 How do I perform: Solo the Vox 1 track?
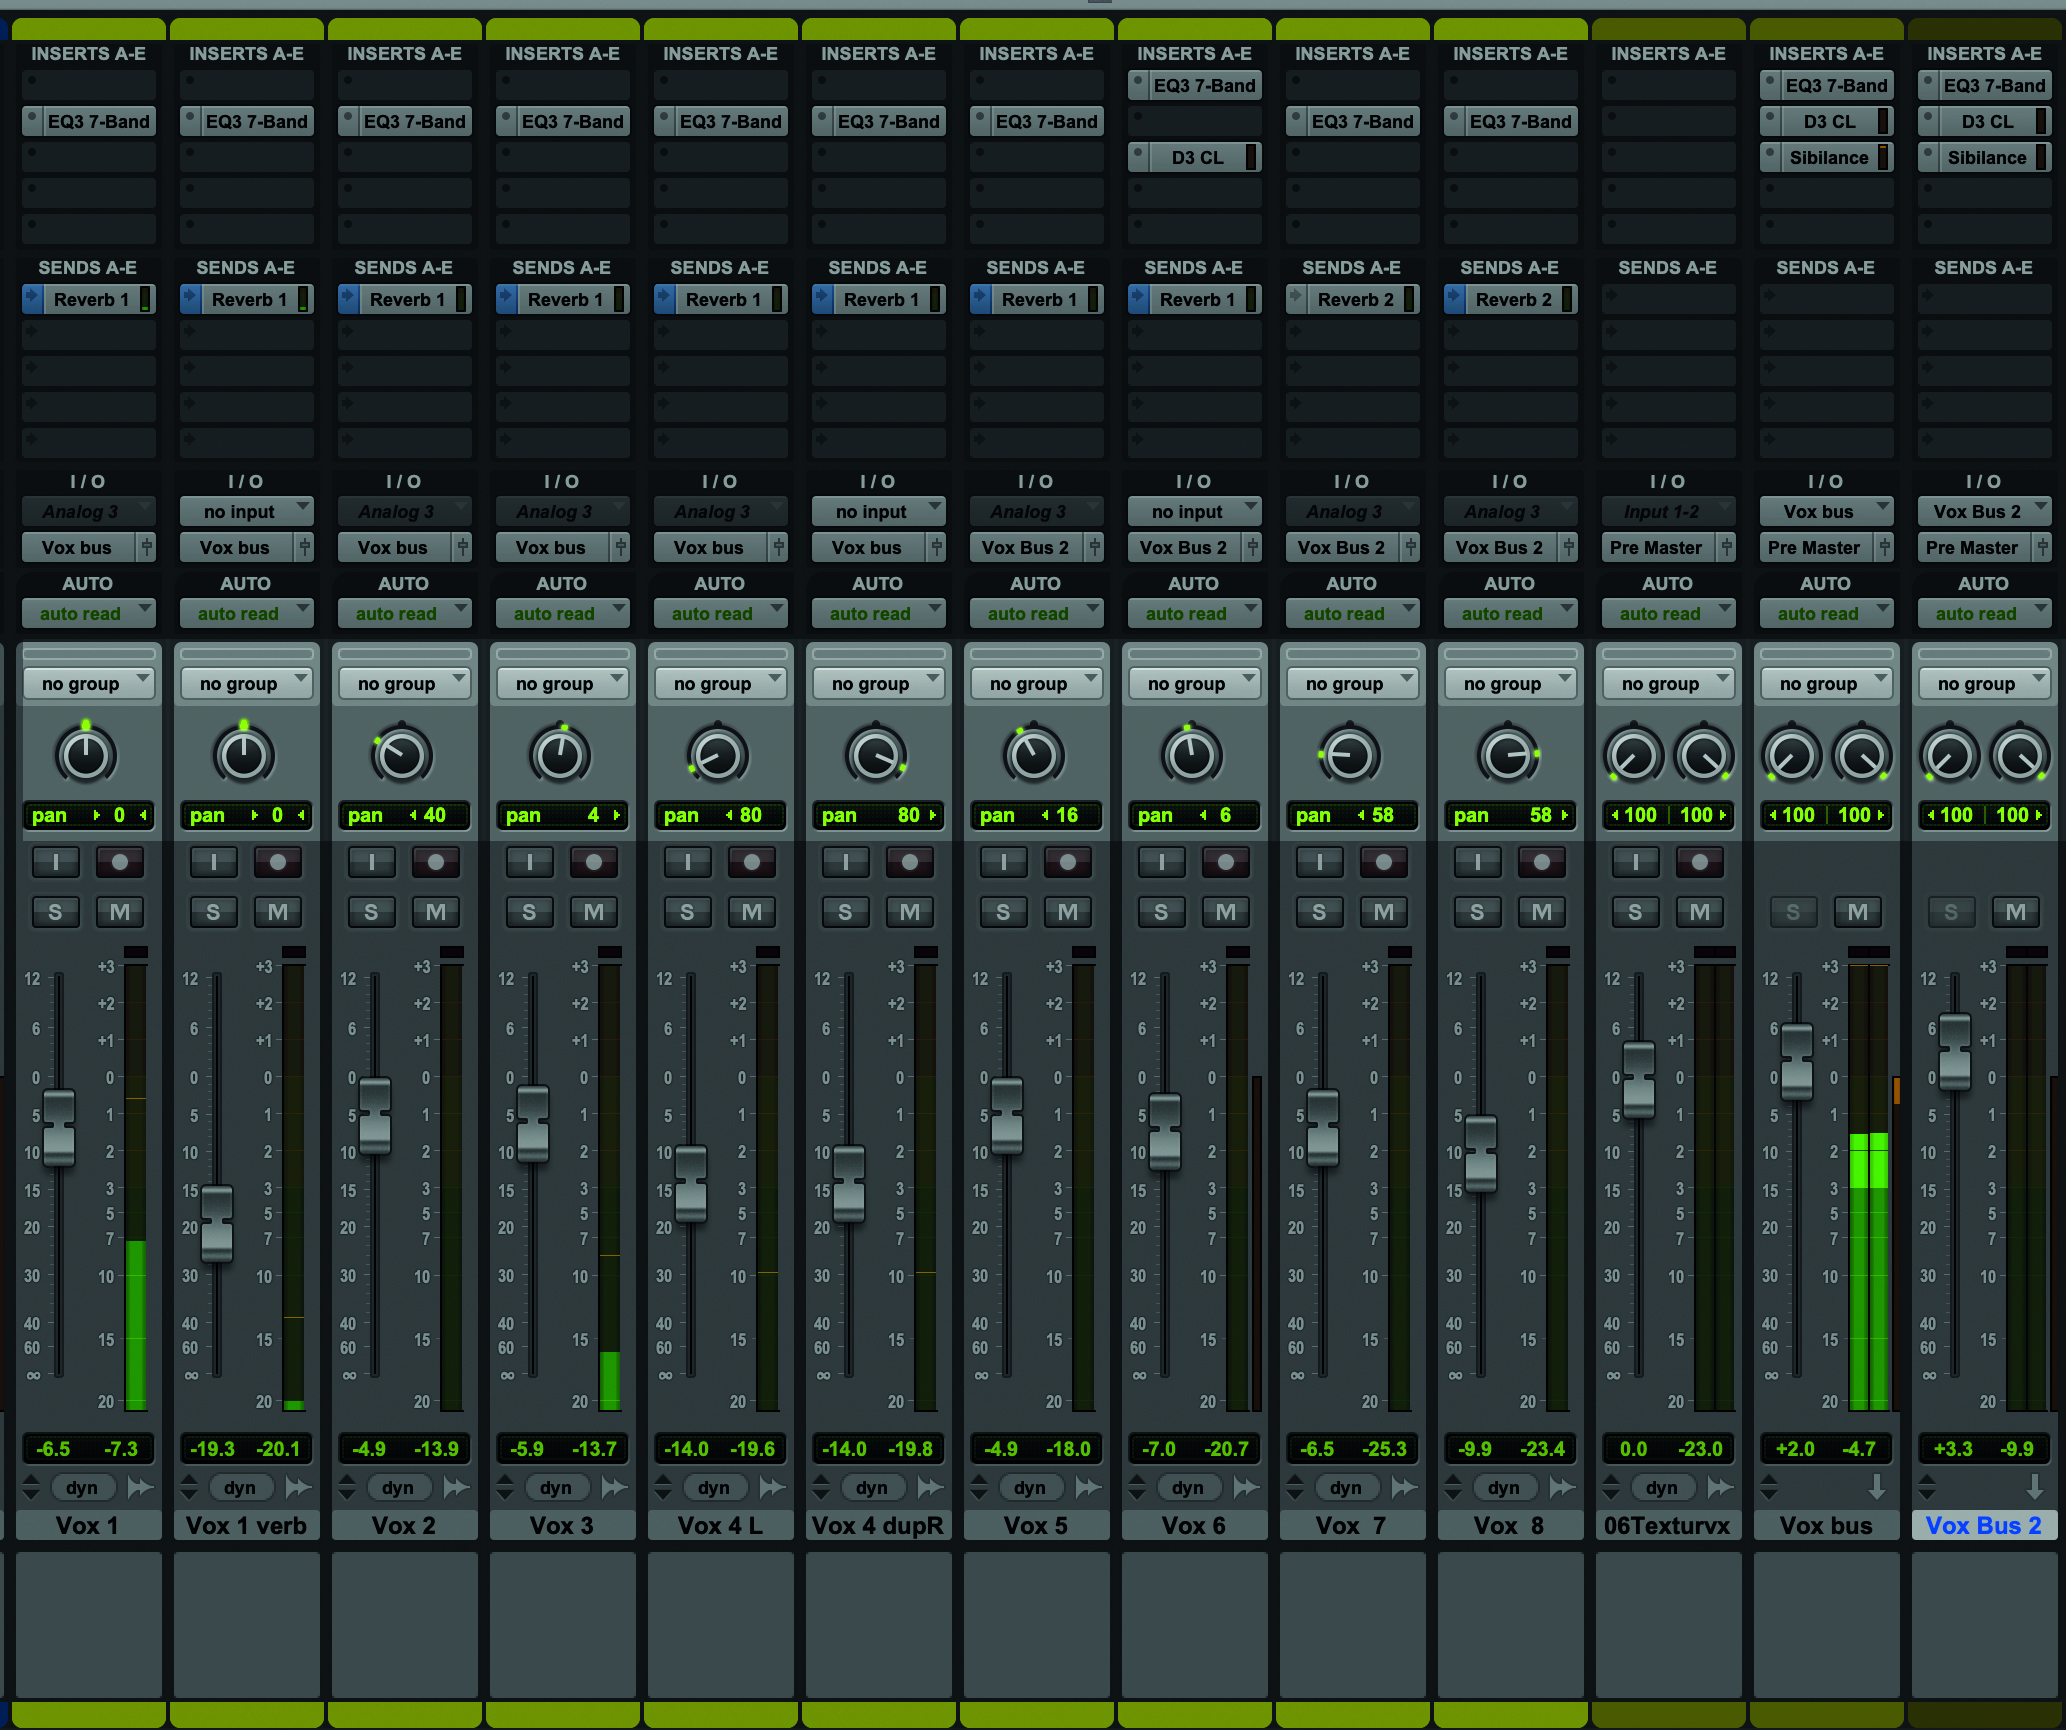click(x=56, y=911)
